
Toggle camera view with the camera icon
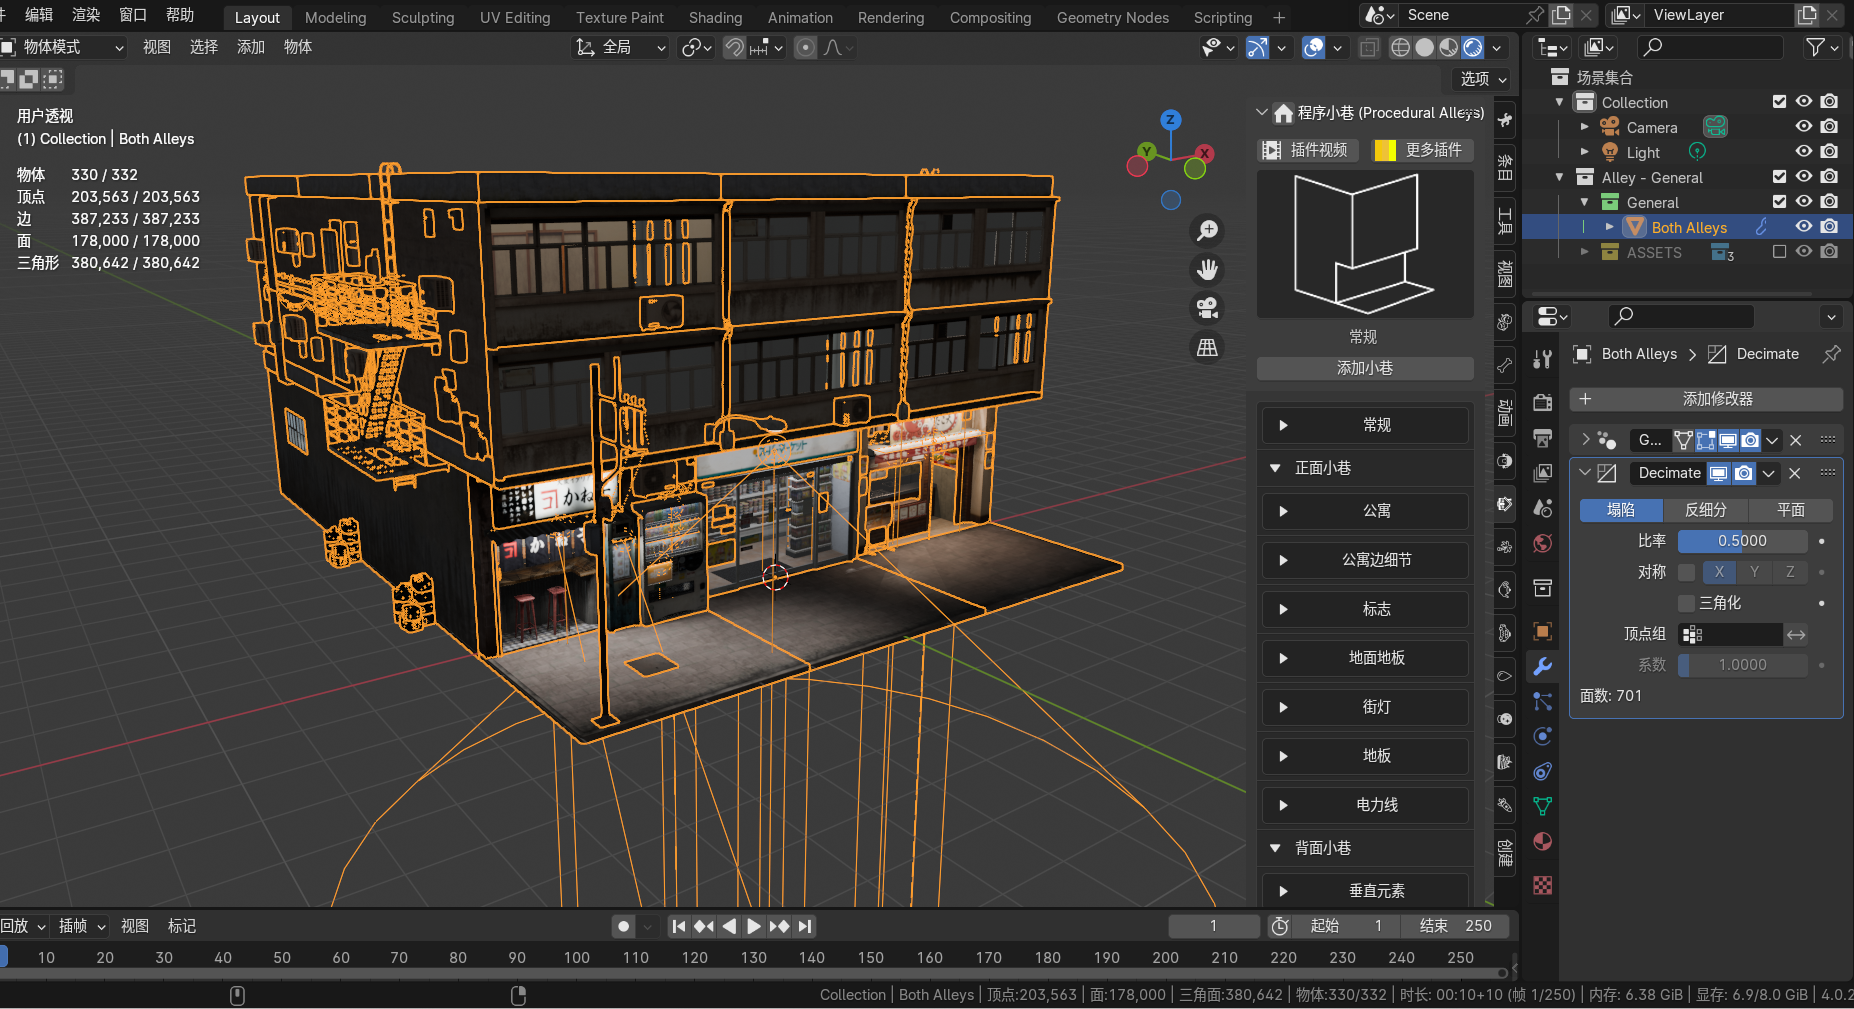point(1208,308)
